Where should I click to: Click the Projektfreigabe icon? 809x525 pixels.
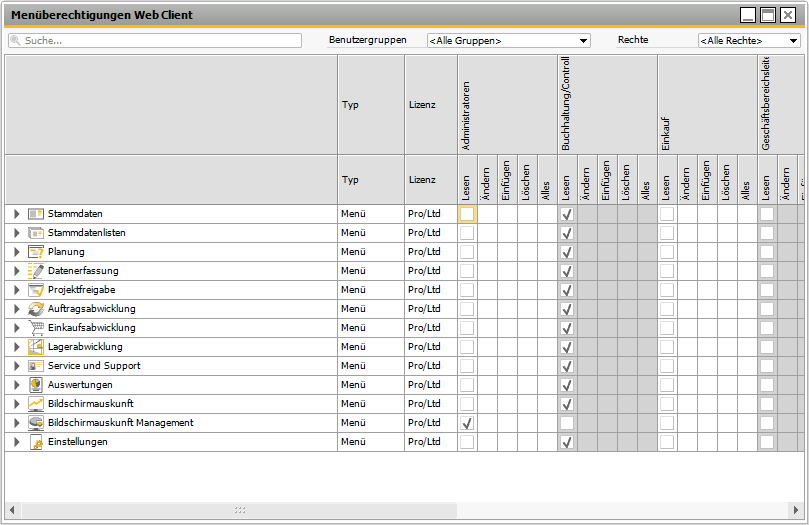36,290
